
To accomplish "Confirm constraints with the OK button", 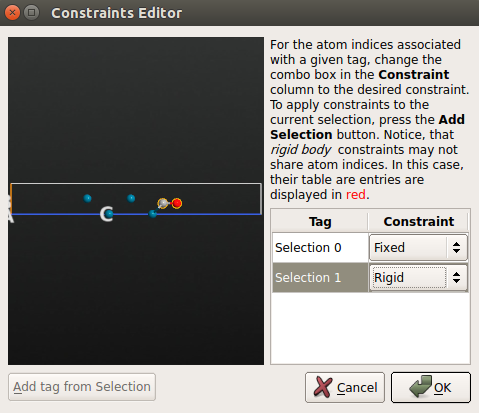I will 431,387.
